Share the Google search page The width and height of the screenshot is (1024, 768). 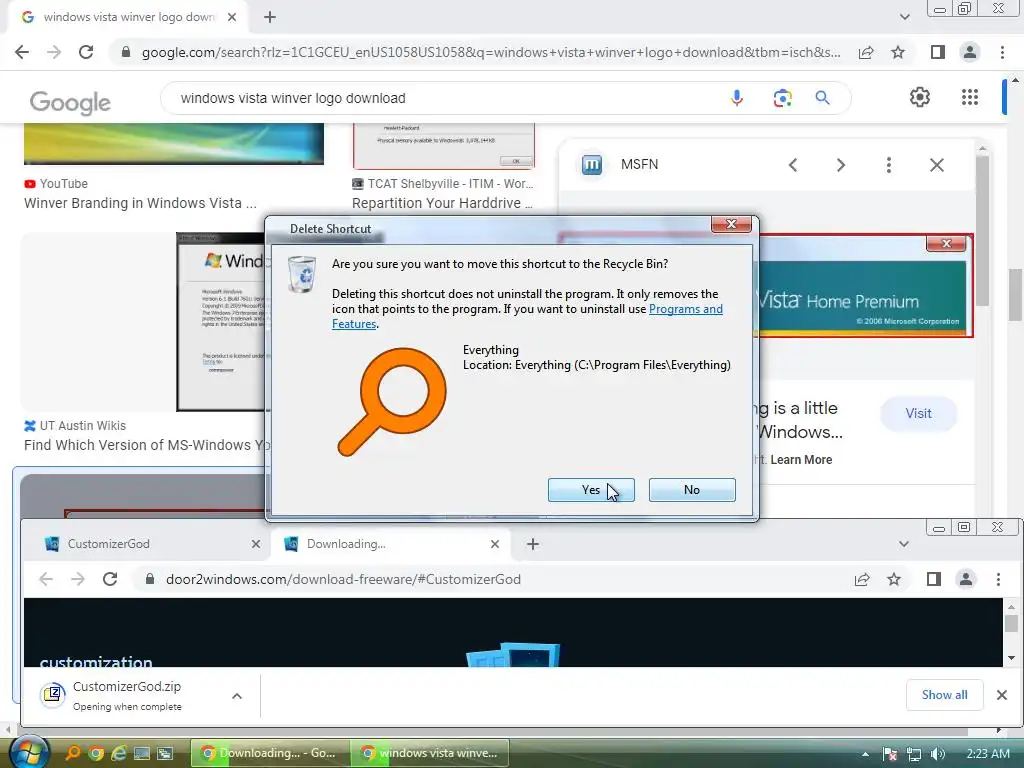pos(866,52)
